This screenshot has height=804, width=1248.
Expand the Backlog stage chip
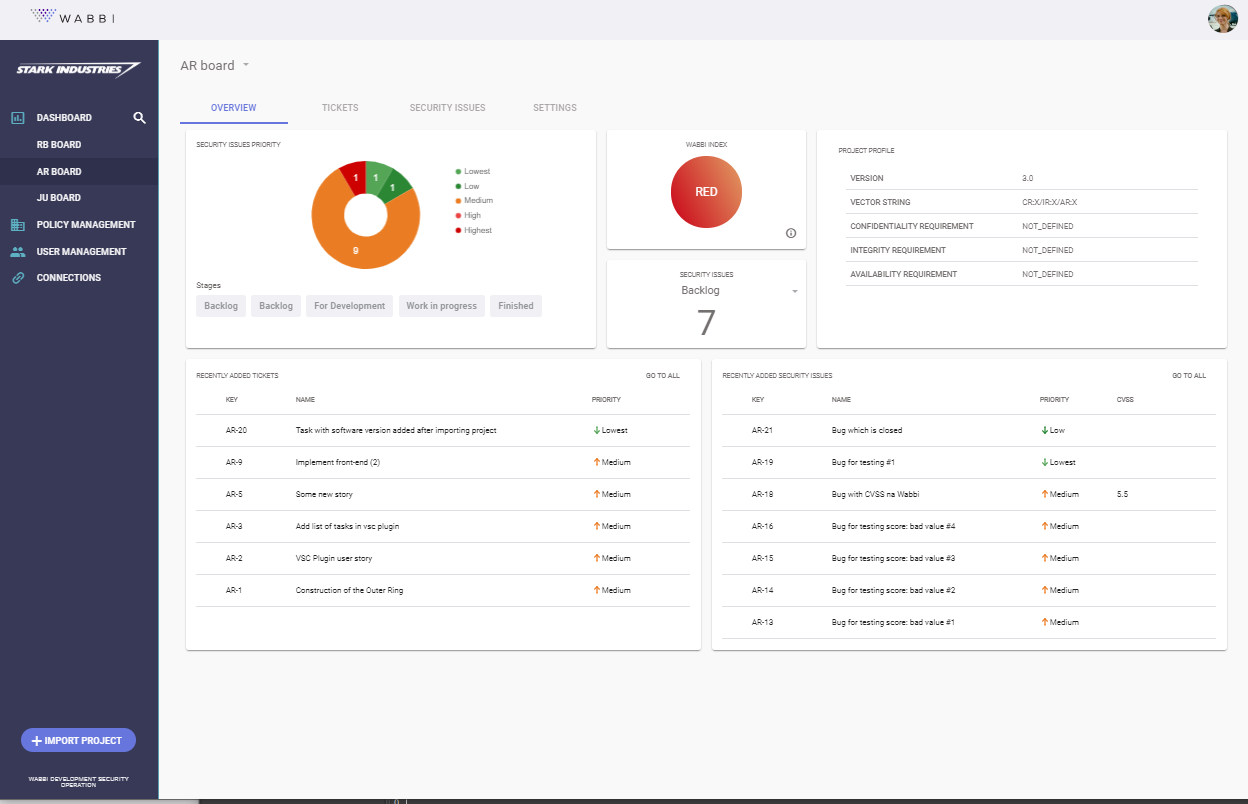click(221, 305)
